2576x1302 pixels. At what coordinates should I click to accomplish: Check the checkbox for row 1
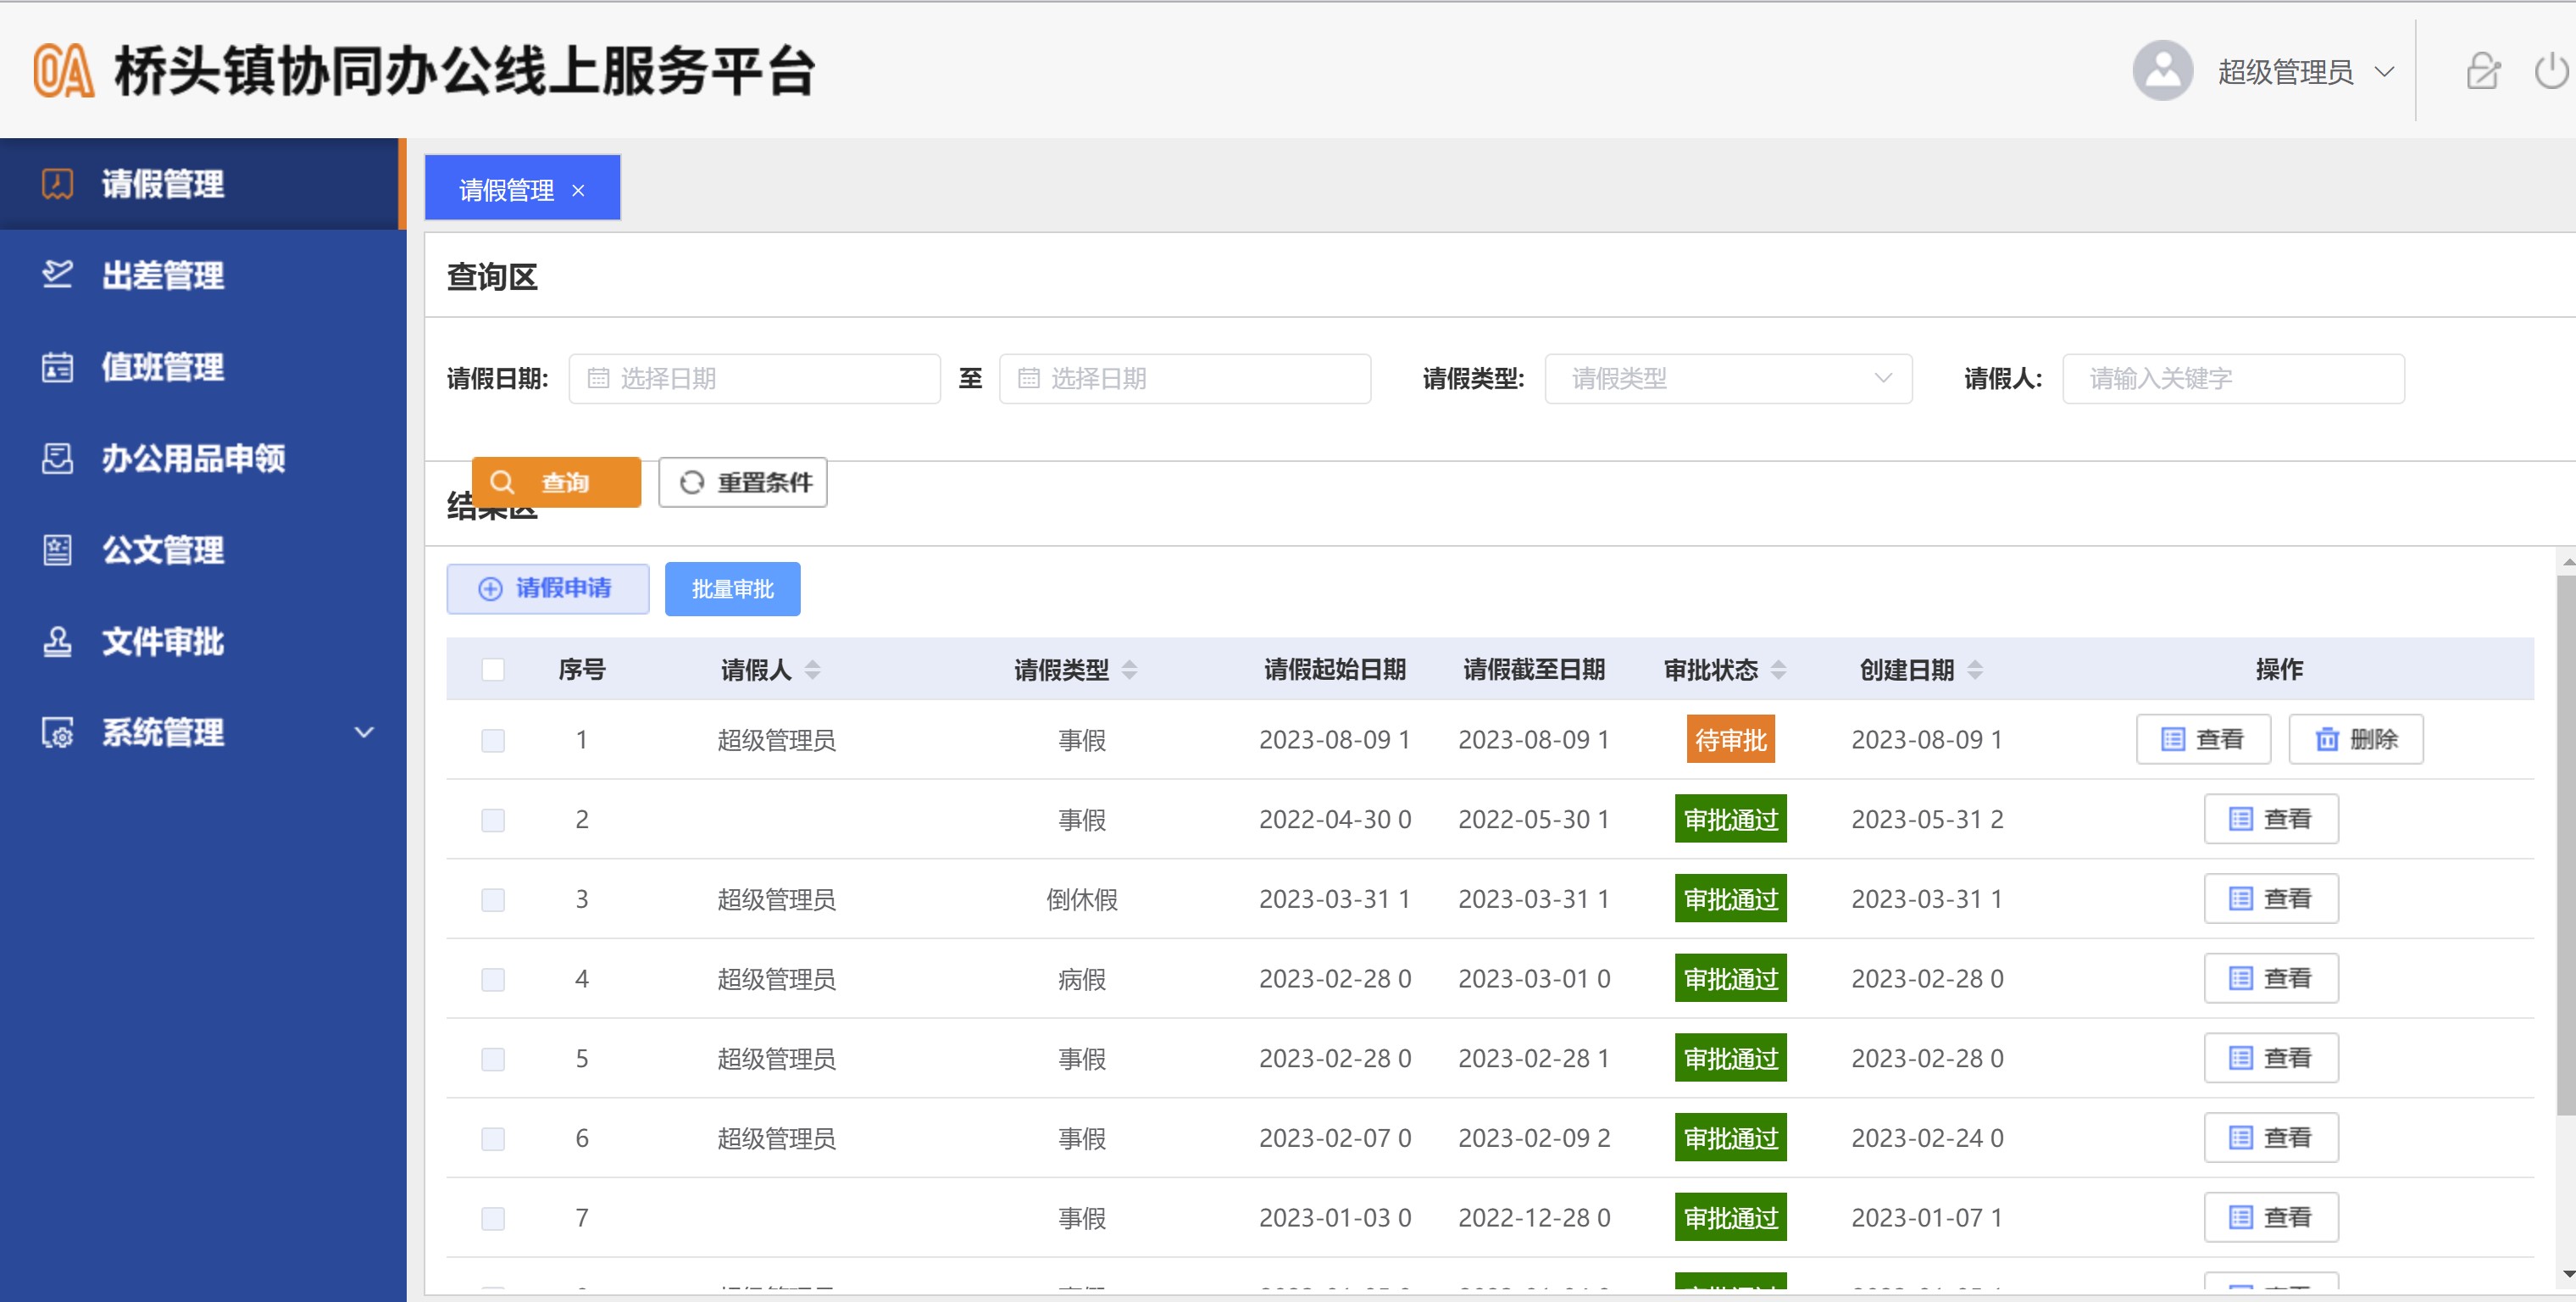pos(493,740)
